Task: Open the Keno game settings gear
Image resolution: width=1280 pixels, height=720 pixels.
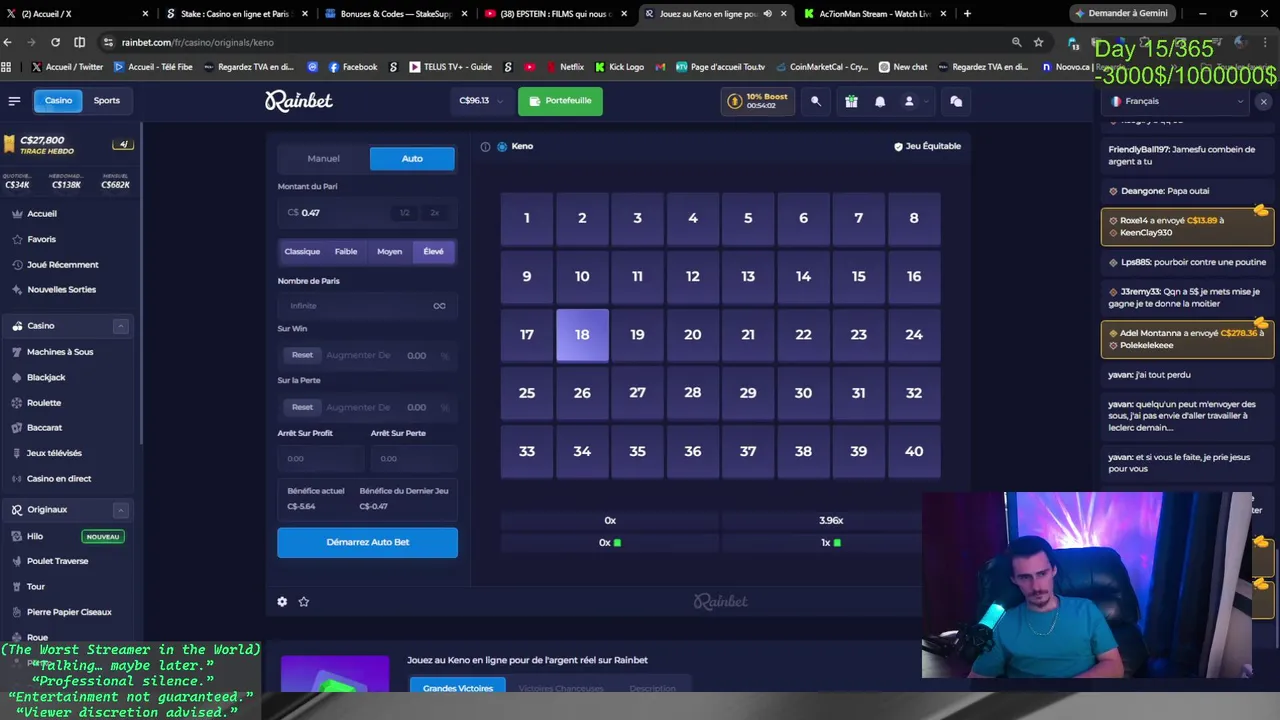Action: click(x=282, y=601)
